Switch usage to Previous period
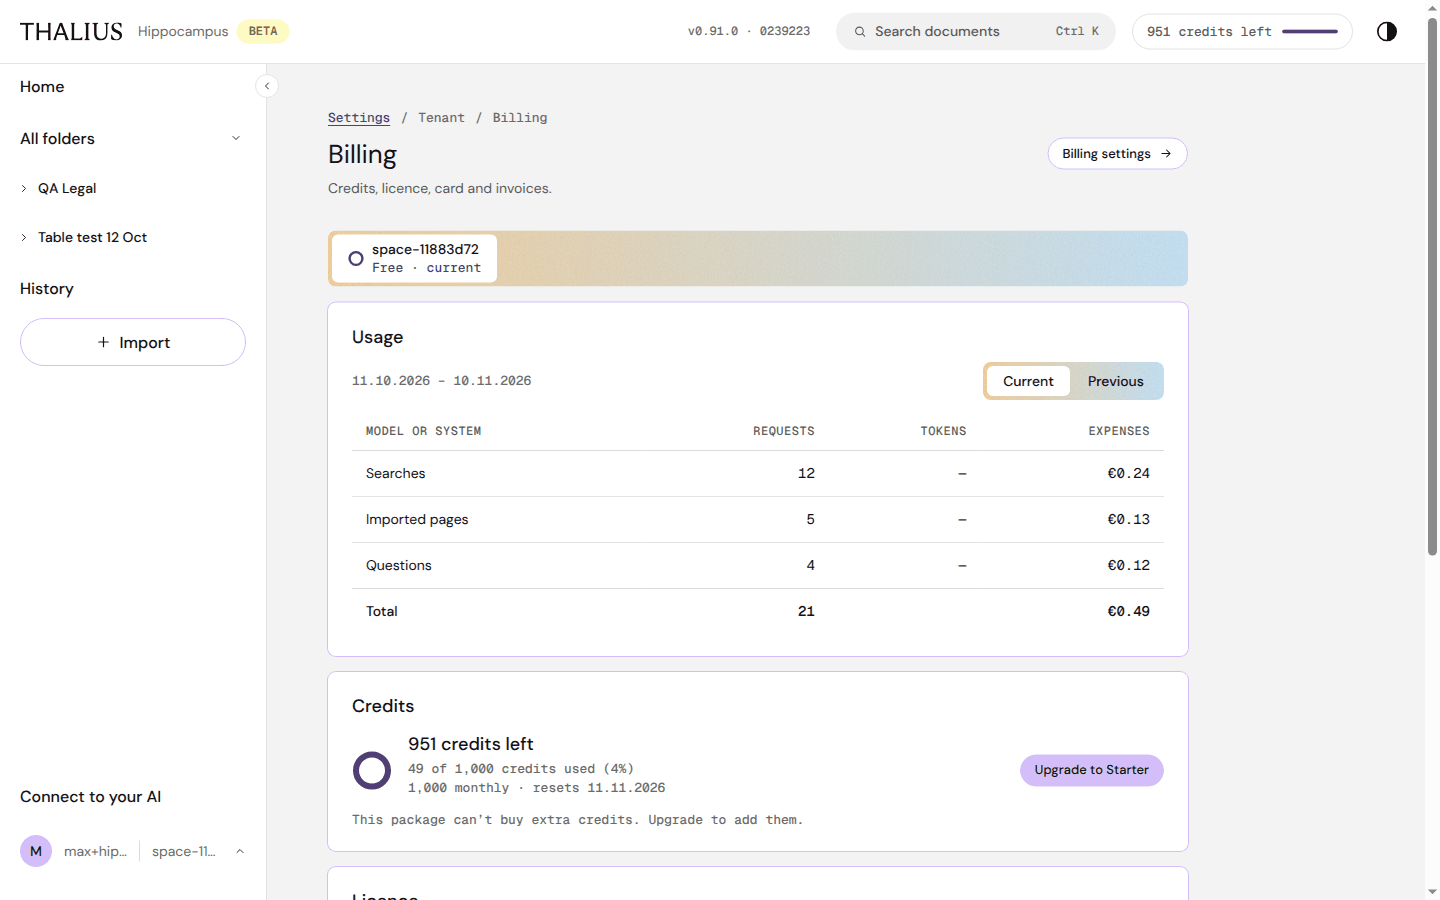 pos(1115,381)
